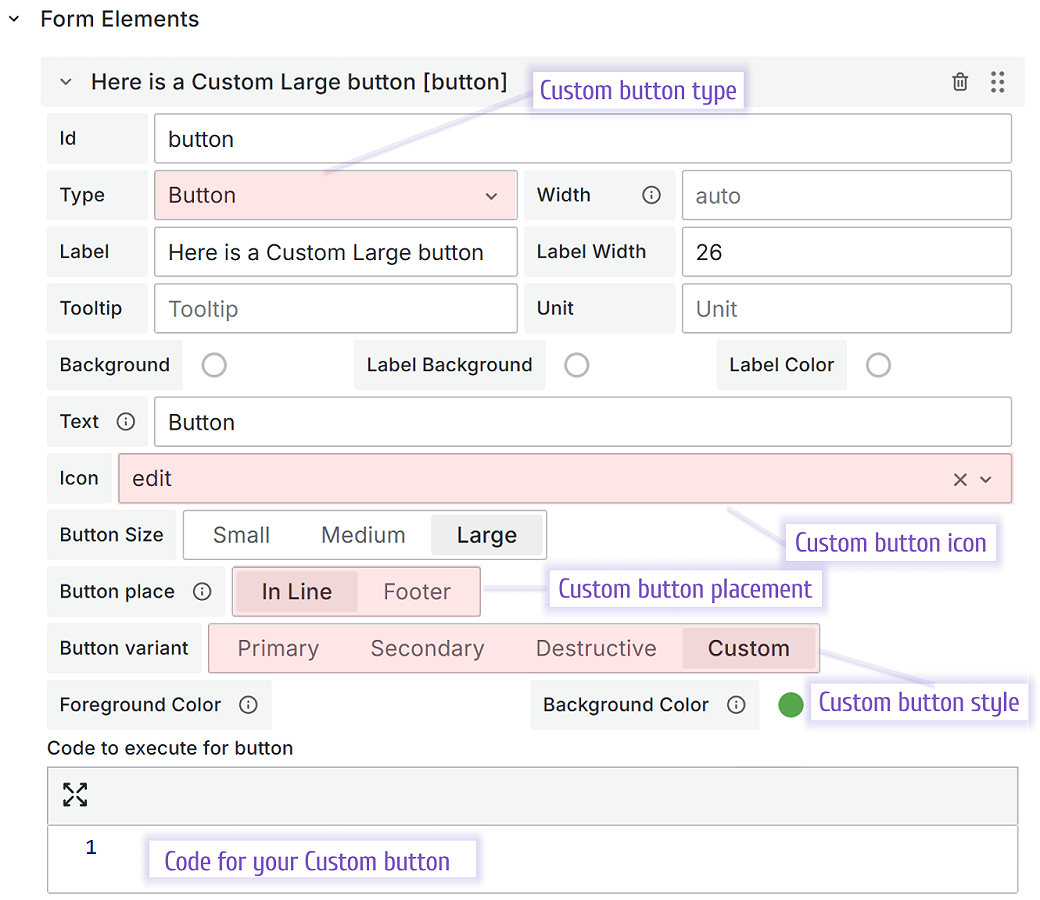1040x900 pixels.
Task: Click the Label input field
Action: click(336, 252)
